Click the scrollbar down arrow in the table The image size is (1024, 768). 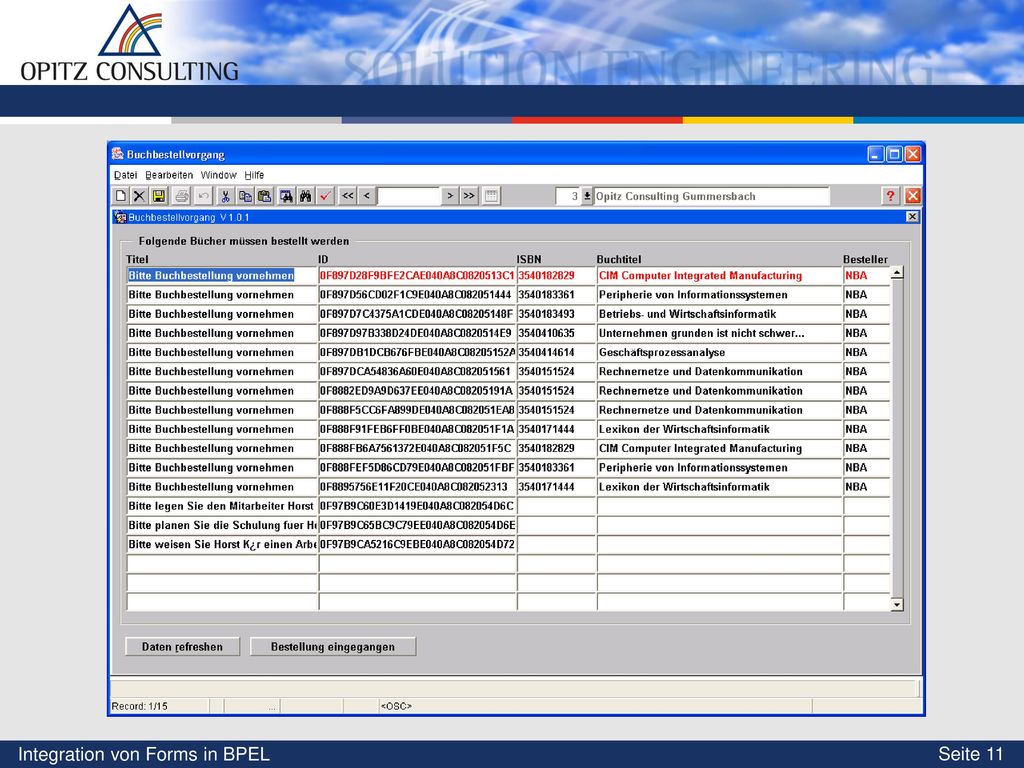click(897, 605)
